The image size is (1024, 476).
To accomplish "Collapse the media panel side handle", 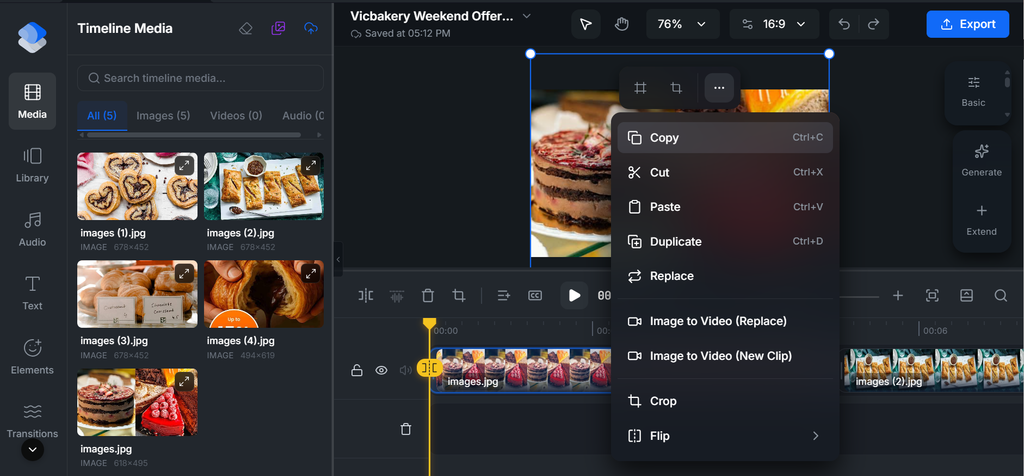I will tap(338, 259).
